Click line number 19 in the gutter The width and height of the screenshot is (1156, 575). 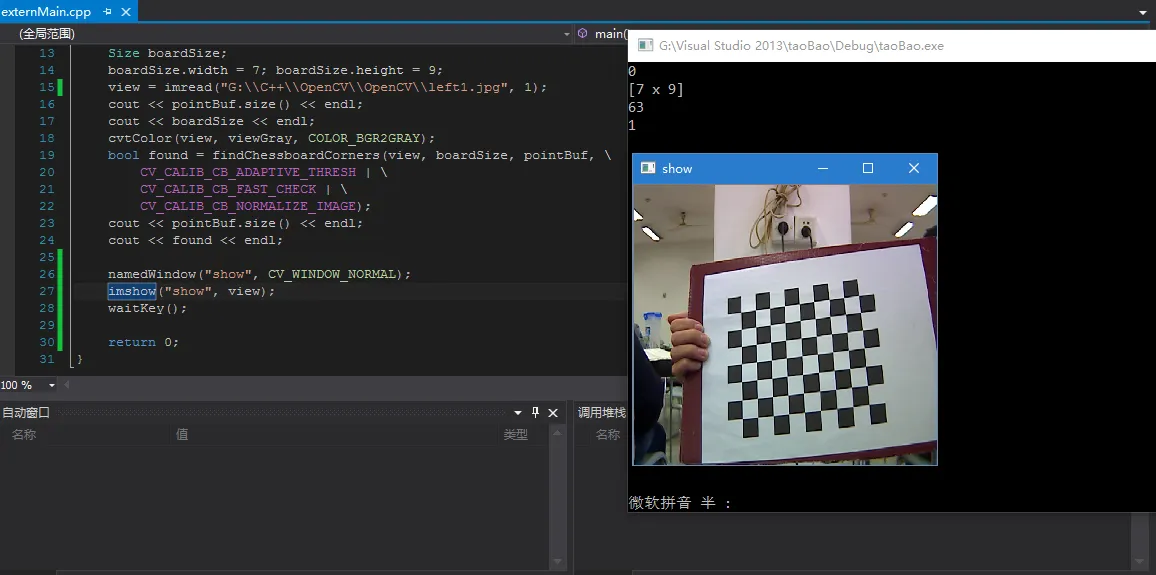(x=46, y=155)
